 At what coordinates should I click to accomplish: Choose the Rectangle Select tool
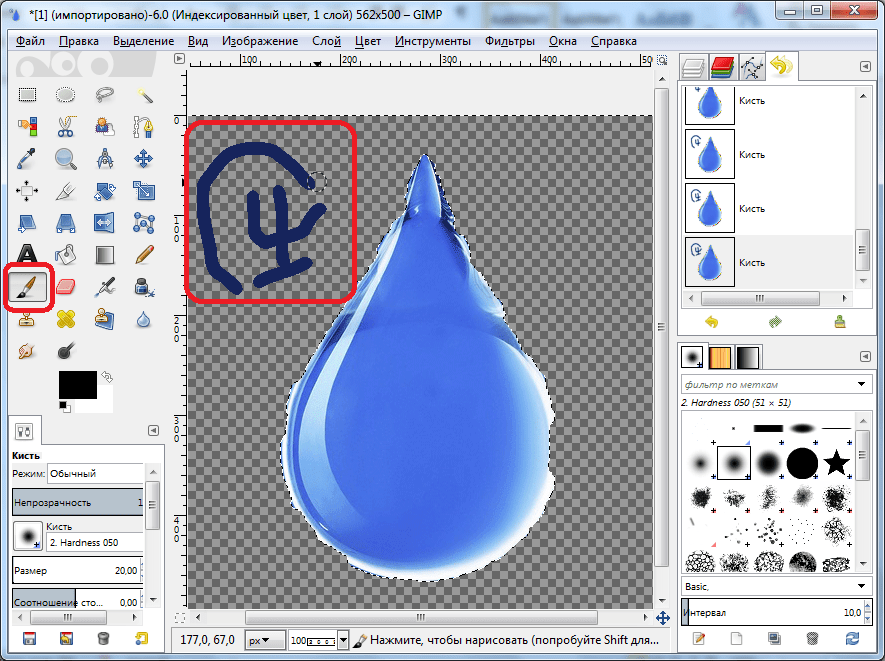click(x=27, y=95)
